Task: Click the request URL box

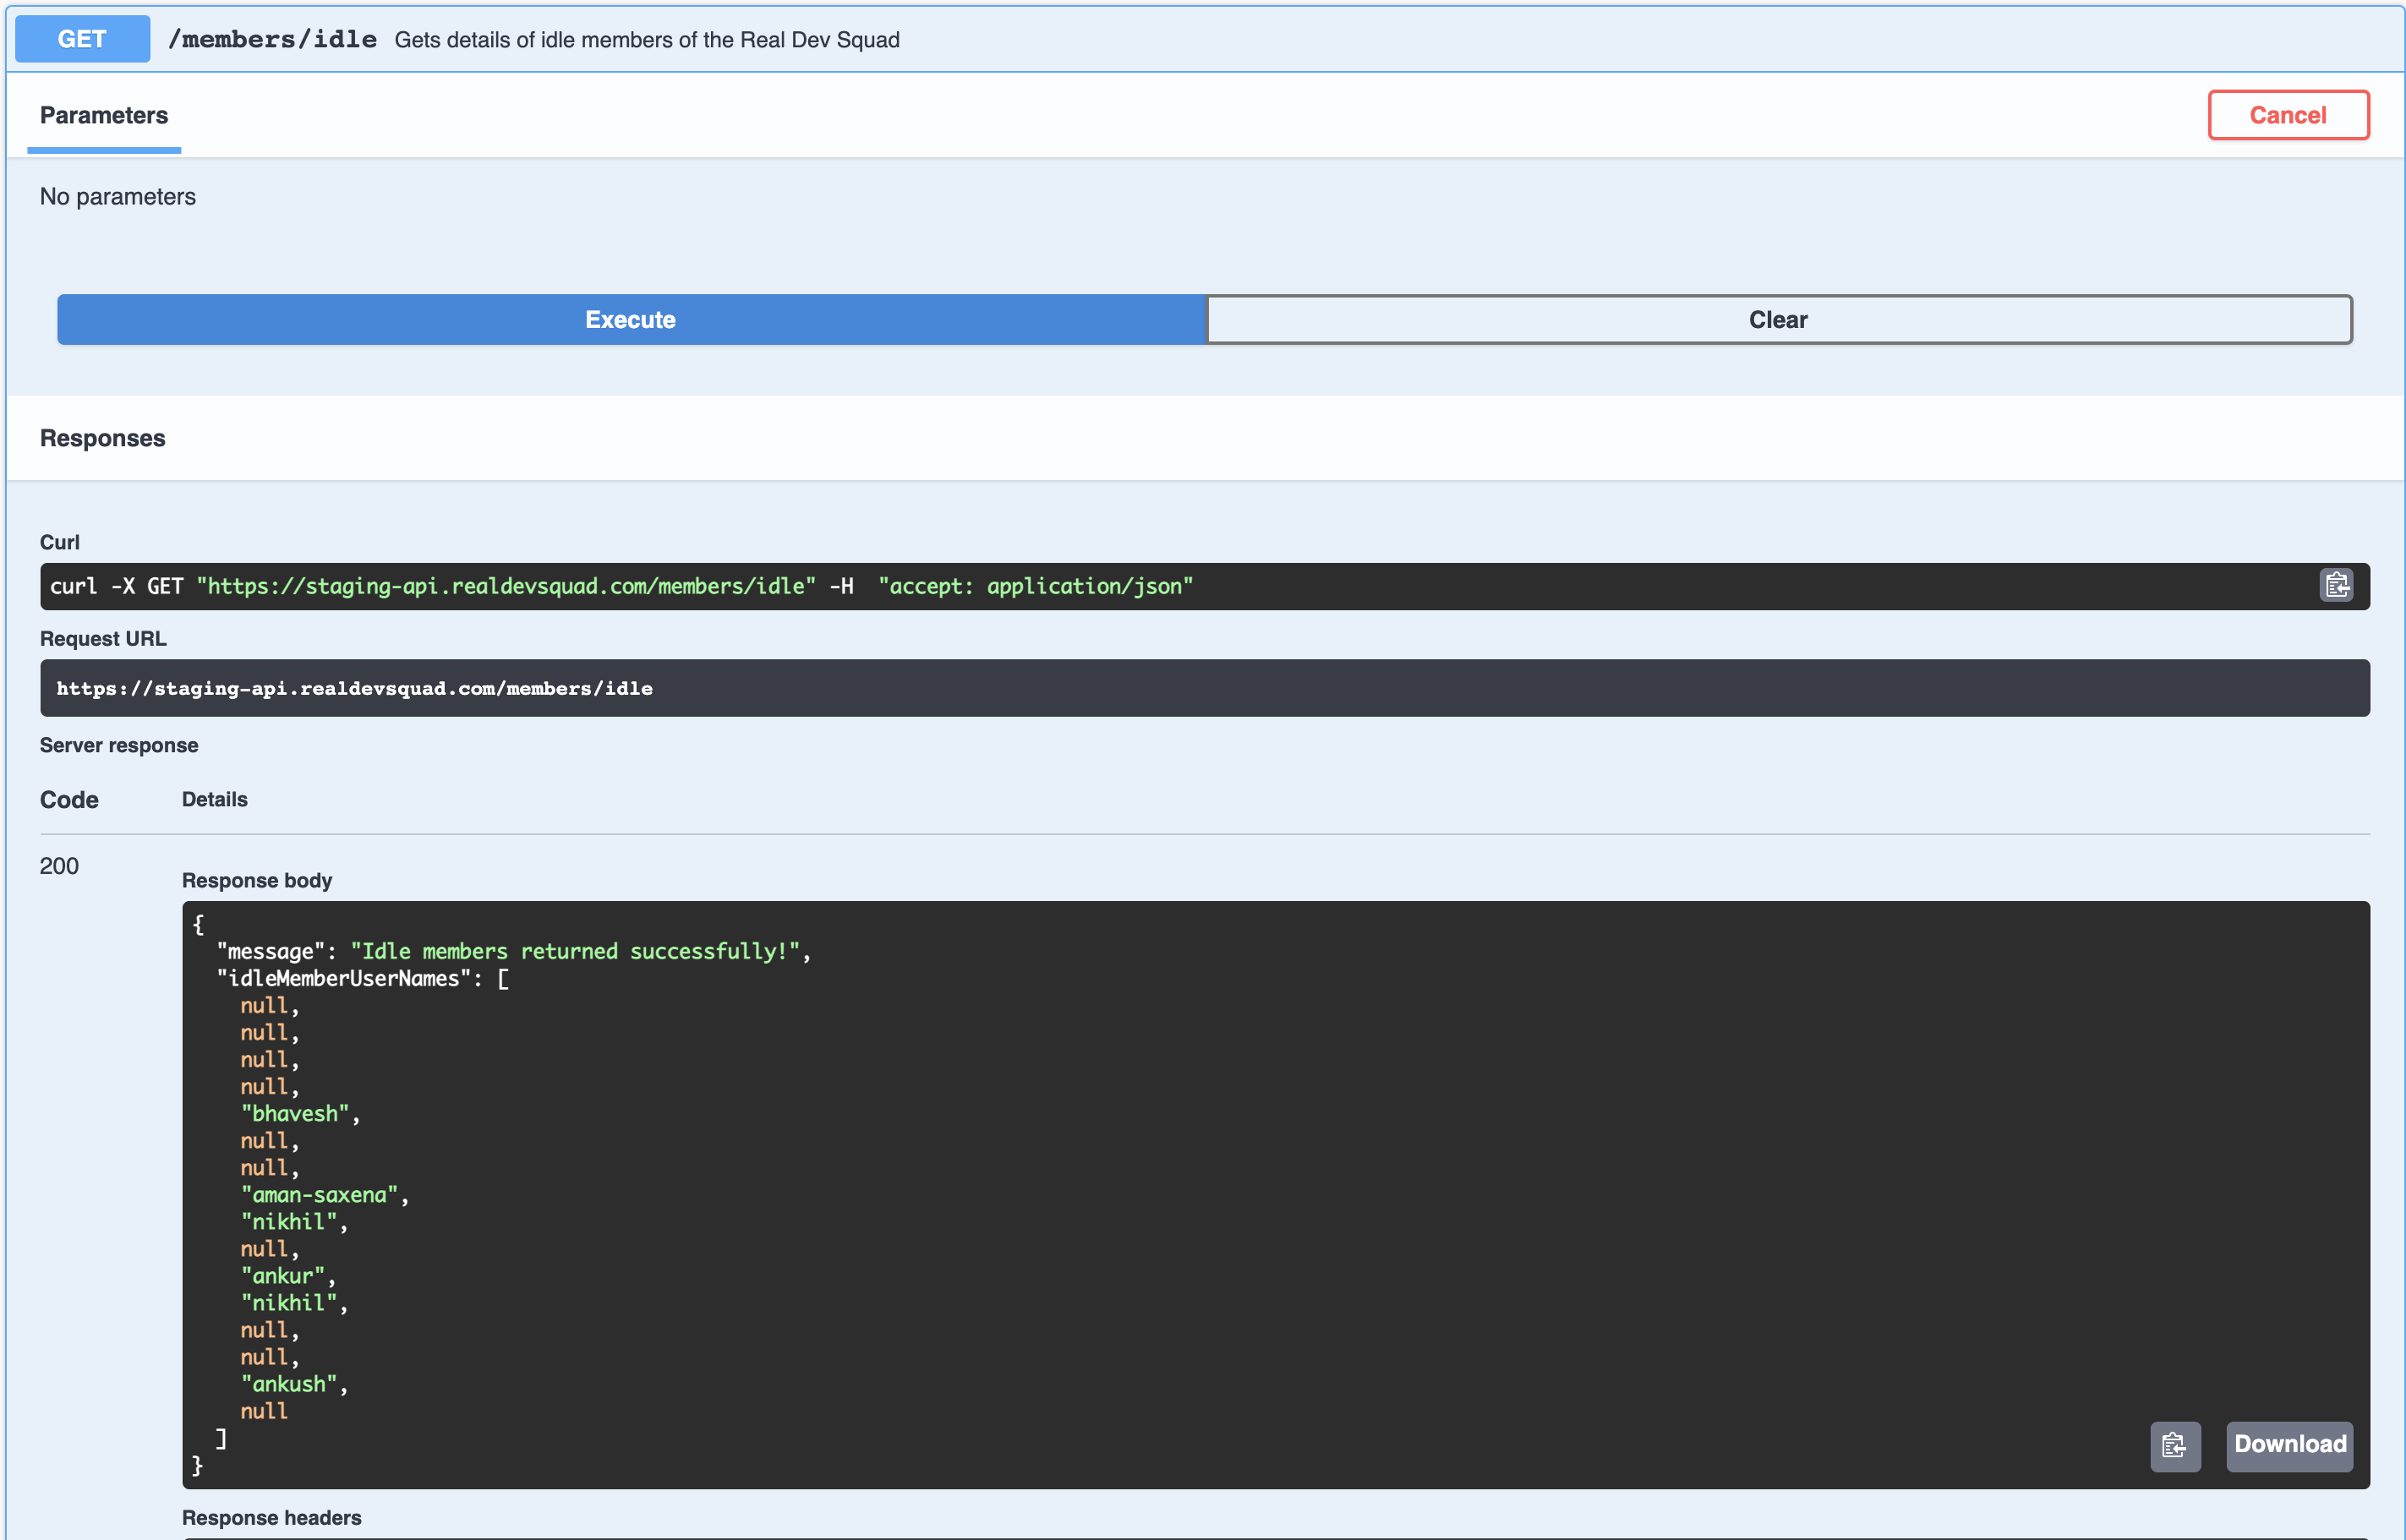Action: tap(1204, 688)
